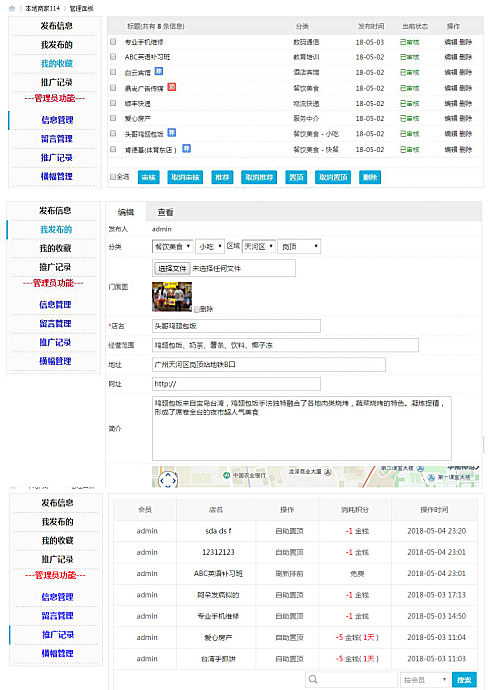The width and height of the screenshot is (500, 690).
Task: Click the 数码通信 category cell
Action: pyautogui.click(x=306, y=42)
